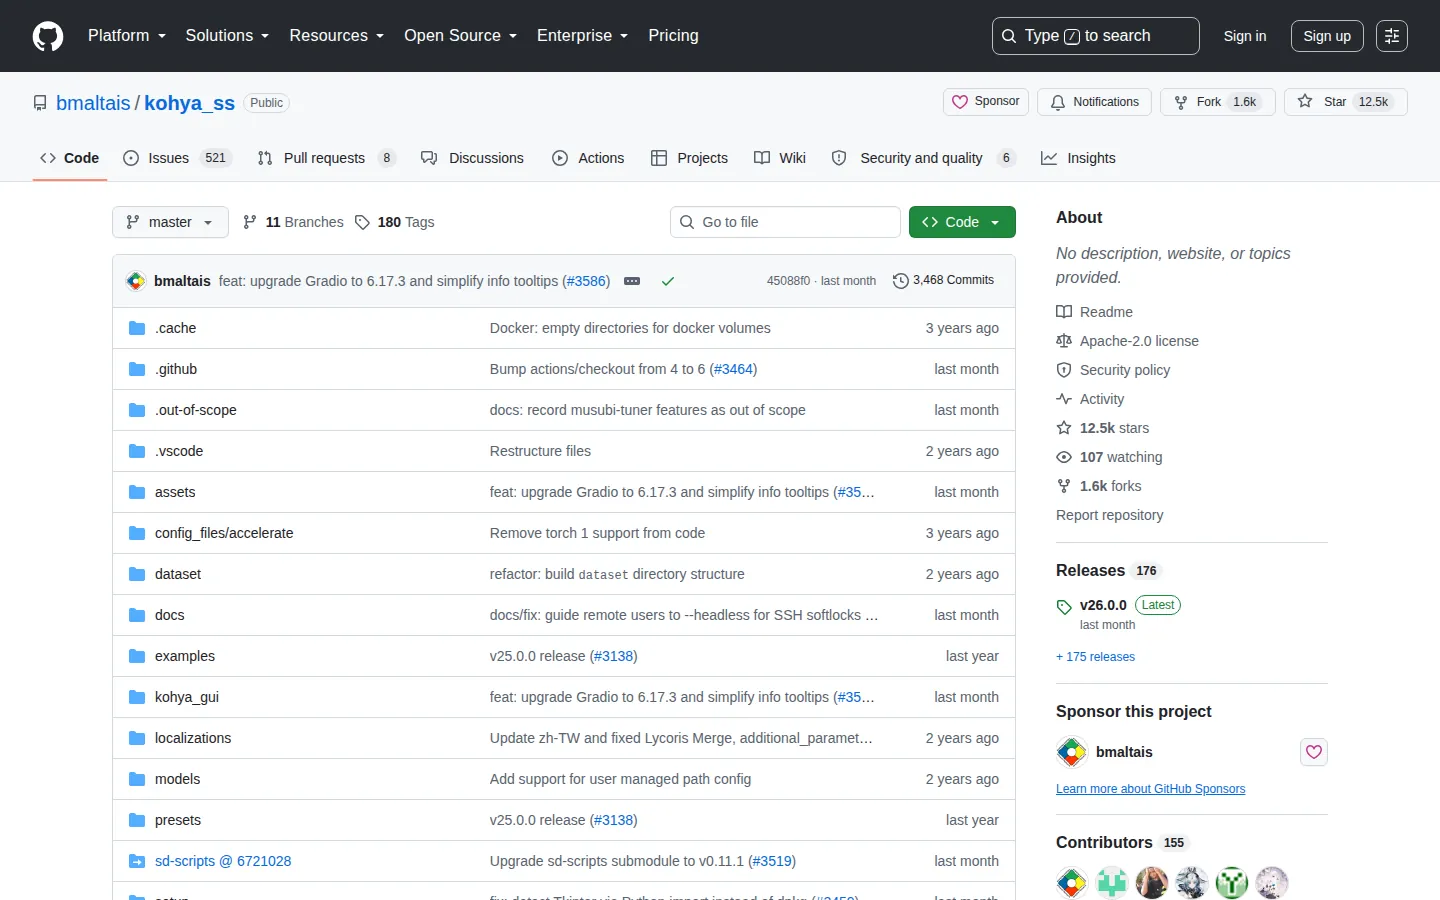The height and width of the screenshot is (900, 1440).
Task: Open the config_files/accelerate folder
Action: tap(224, 533)
